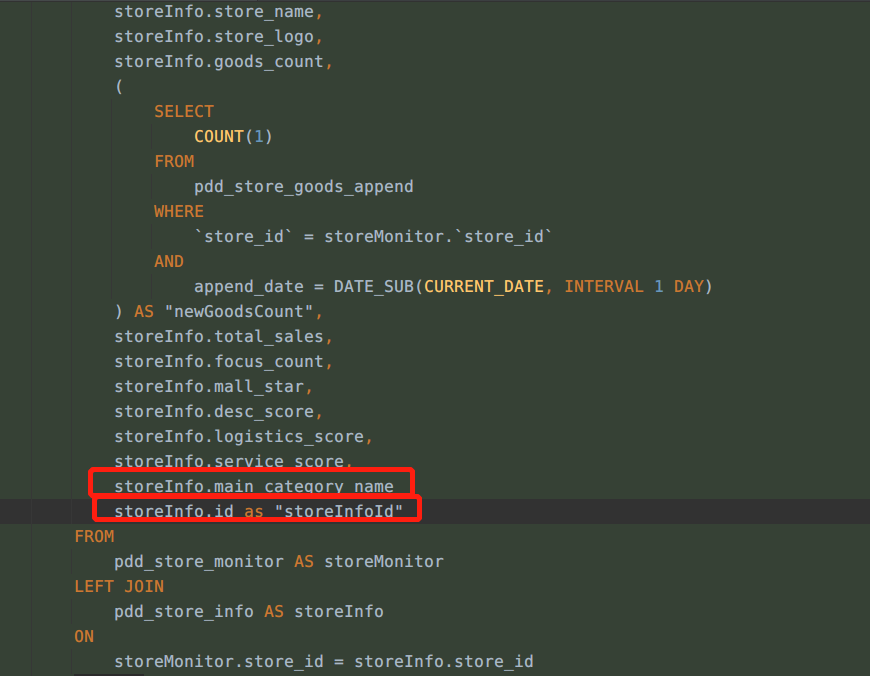
Task: Click the storeInfo.store_name line
Action: pyautogui.click(x=218, y=12)
